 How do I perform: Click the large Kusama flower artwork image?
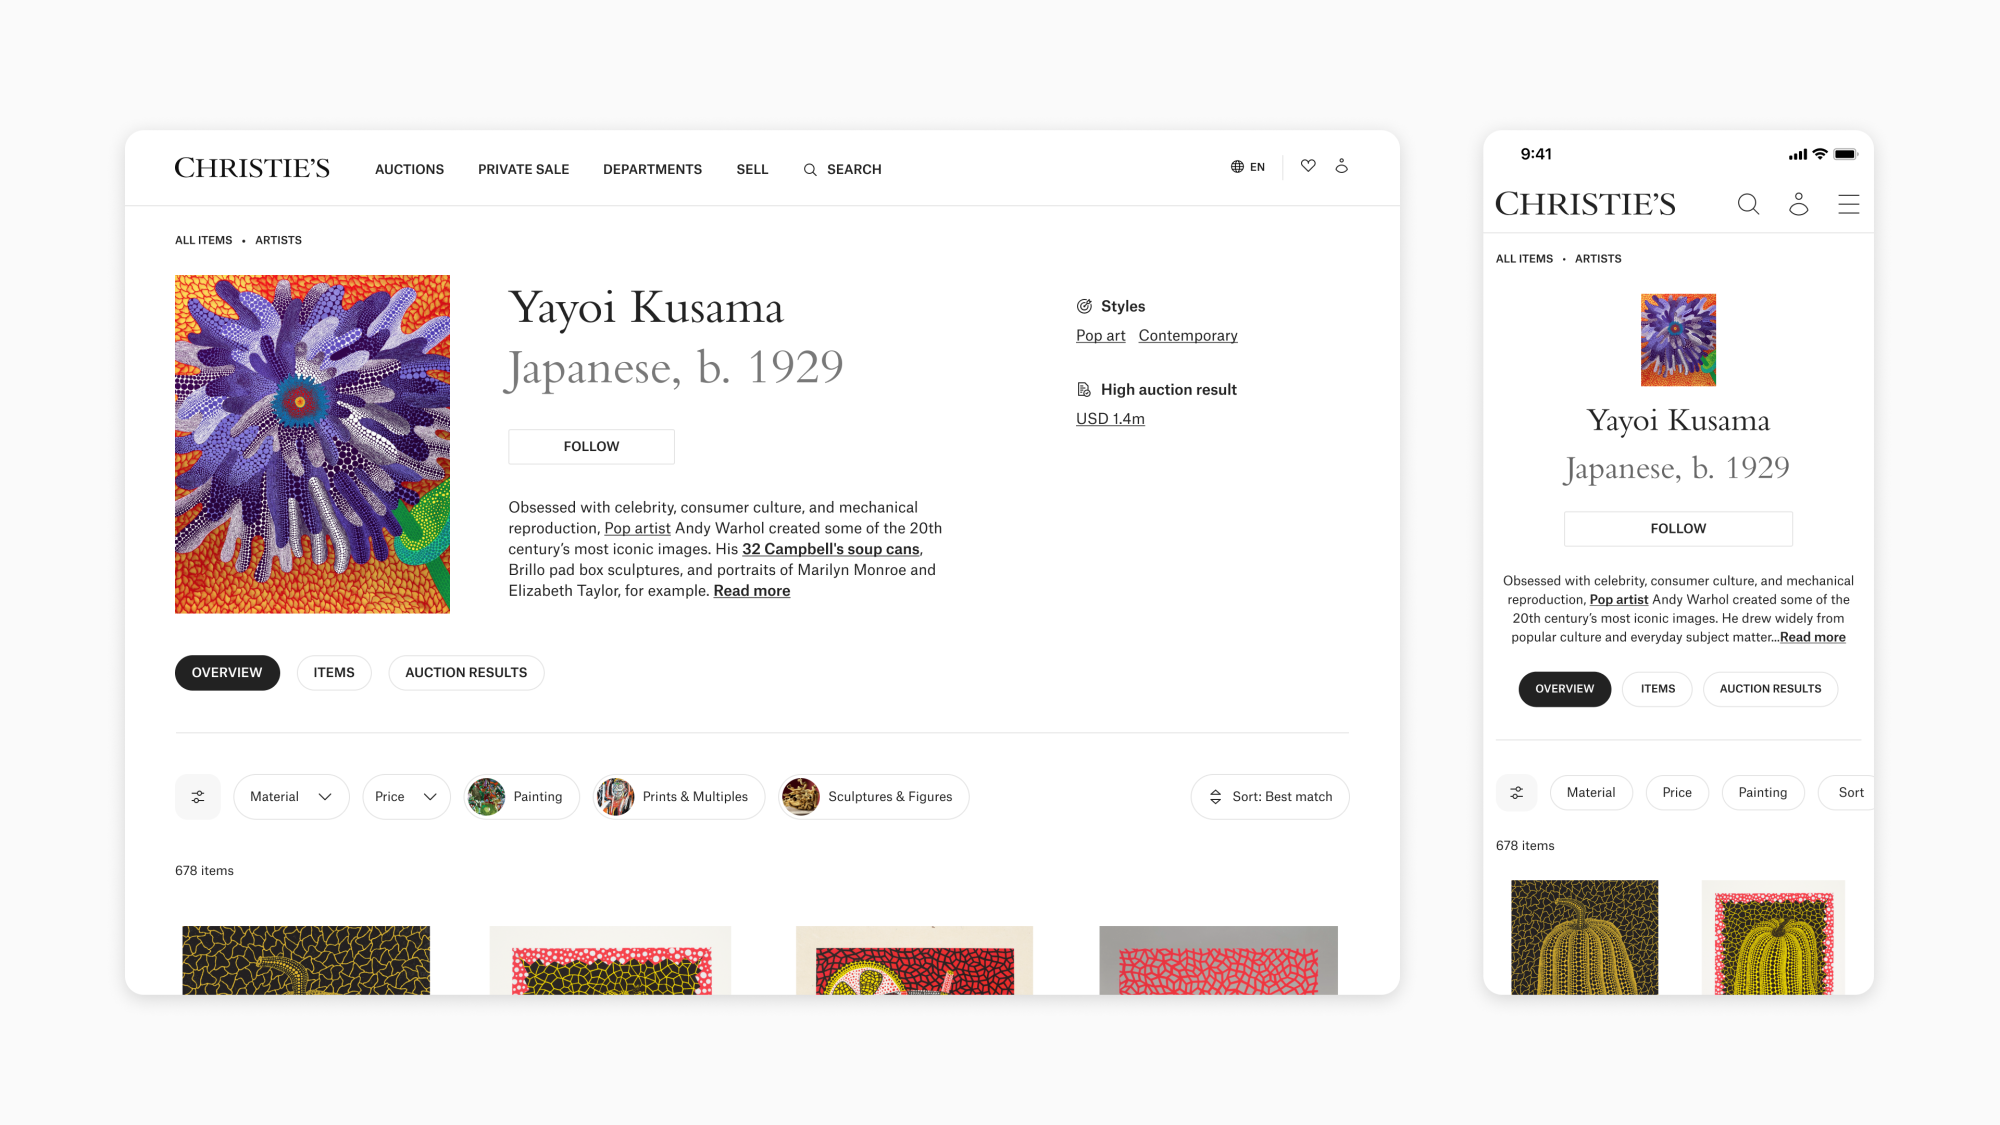pos(312,444)
